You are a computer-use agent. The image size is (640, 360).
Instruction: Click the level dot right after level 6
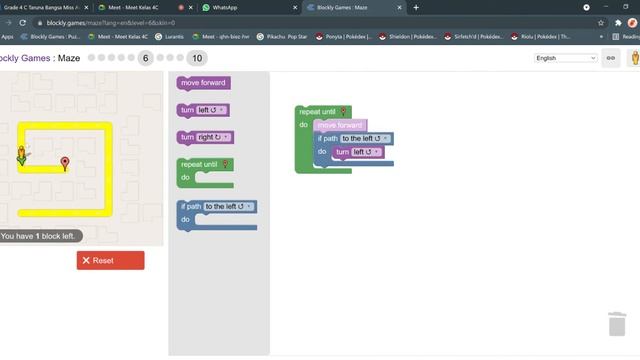(x=160, y=58)
